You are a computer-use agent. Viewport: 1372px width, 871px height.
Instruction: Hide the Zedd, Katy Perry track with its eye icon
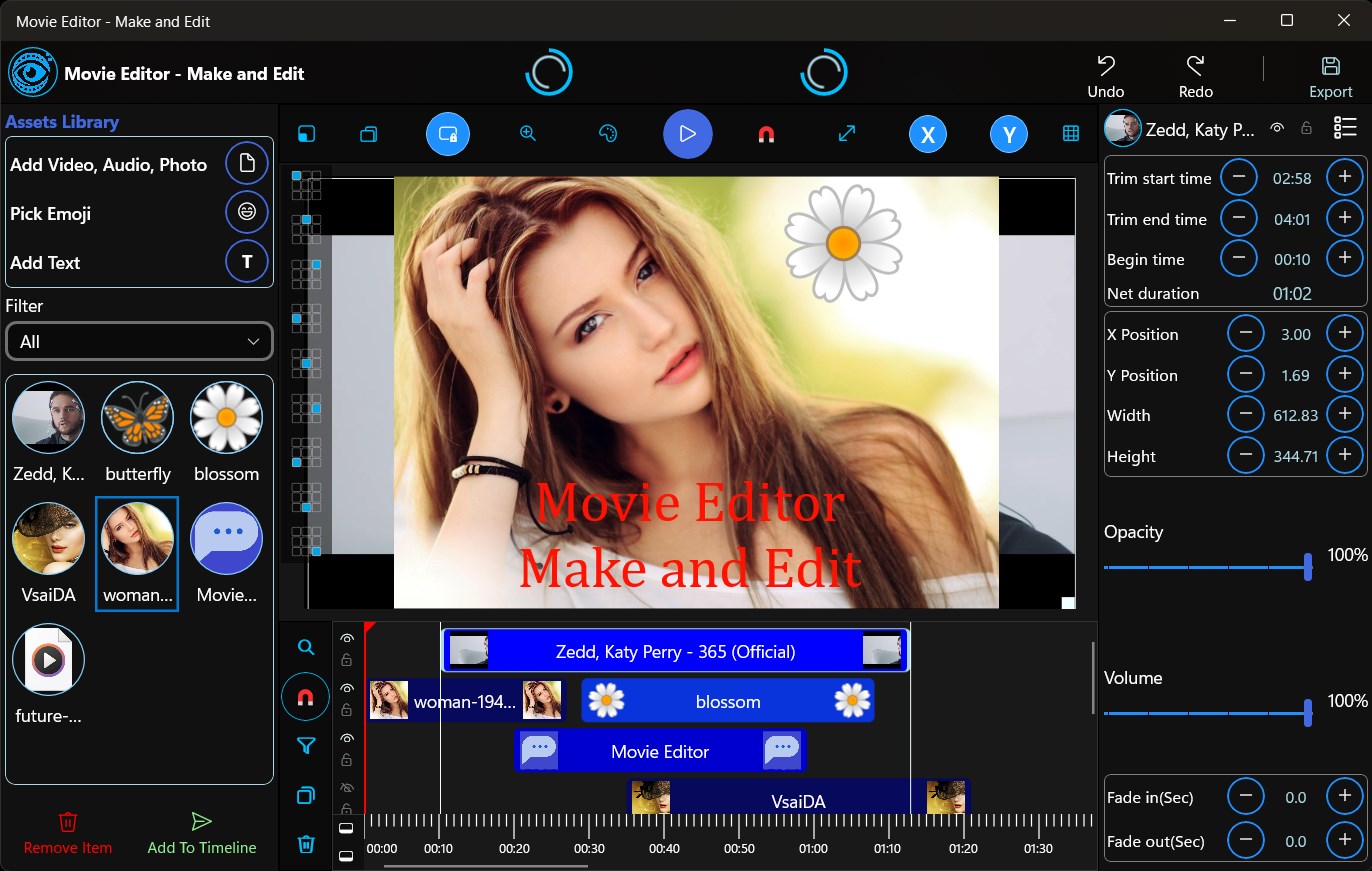tap(347, 638)
